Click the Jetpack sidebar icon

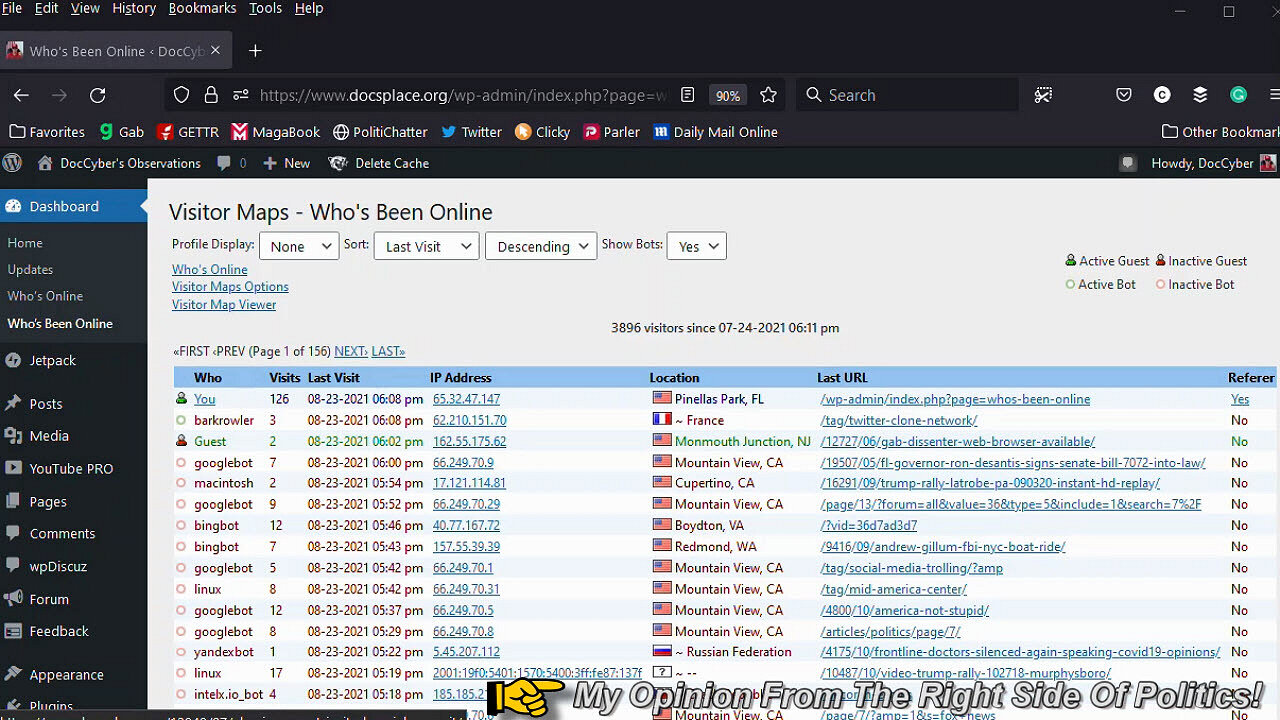point(13,360)
